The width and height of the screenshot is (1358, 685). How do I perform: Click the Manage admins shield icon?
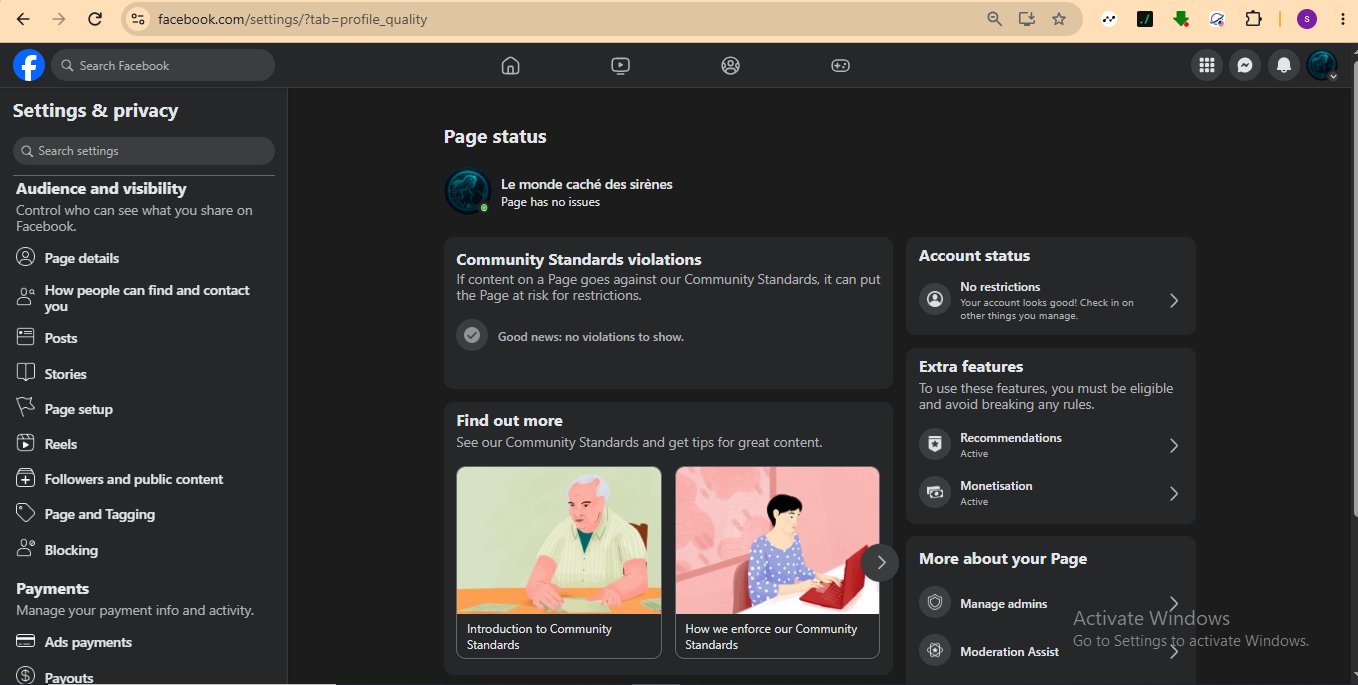click(935, 603)
